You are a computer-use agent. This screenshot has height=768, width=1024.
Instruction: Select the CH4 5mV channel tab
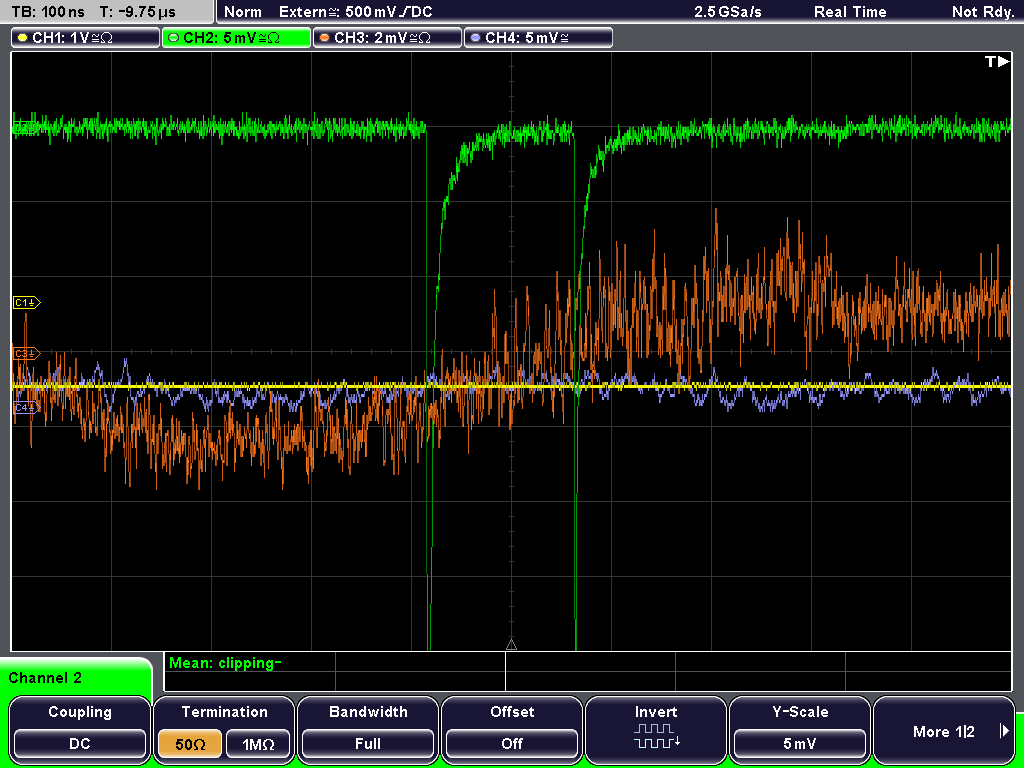538,38
